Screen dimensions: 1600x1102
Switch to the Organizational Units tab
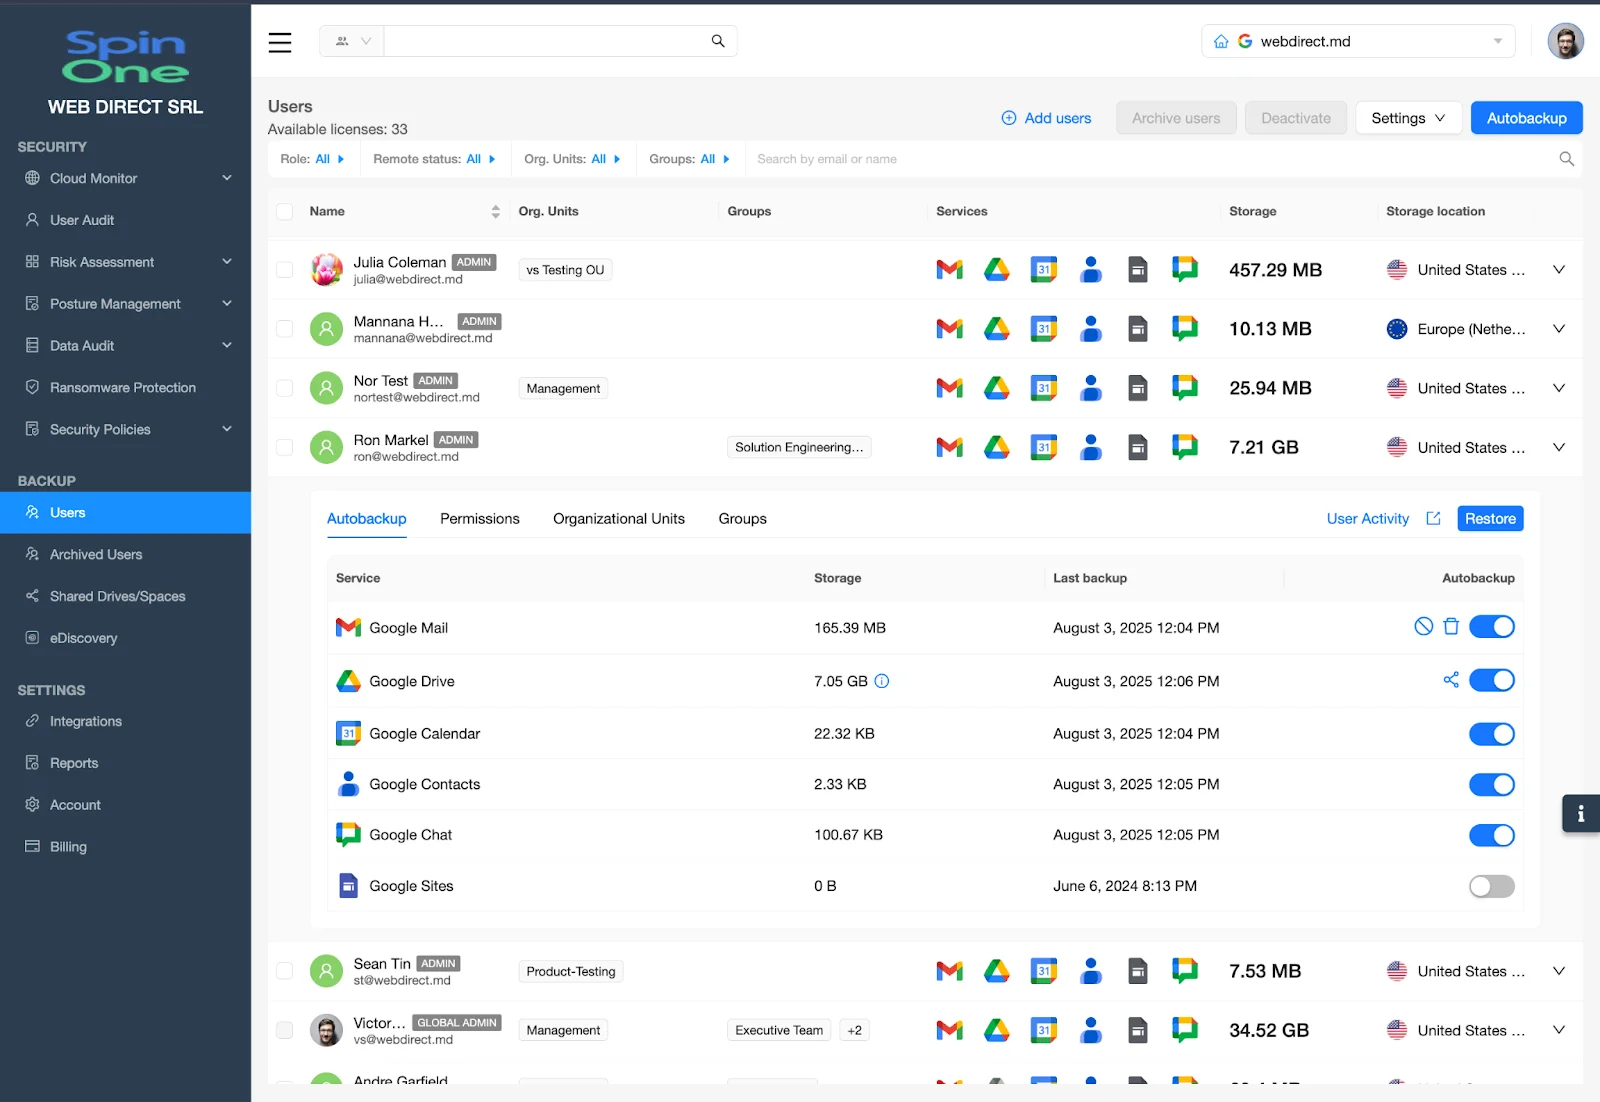pos(618,518)
